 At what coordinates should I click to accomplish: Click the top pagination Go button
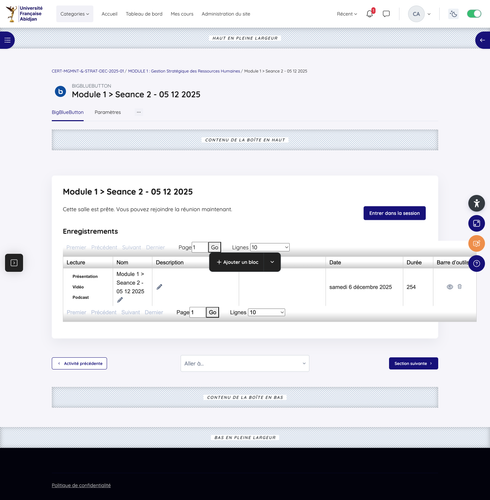(215, 247)
